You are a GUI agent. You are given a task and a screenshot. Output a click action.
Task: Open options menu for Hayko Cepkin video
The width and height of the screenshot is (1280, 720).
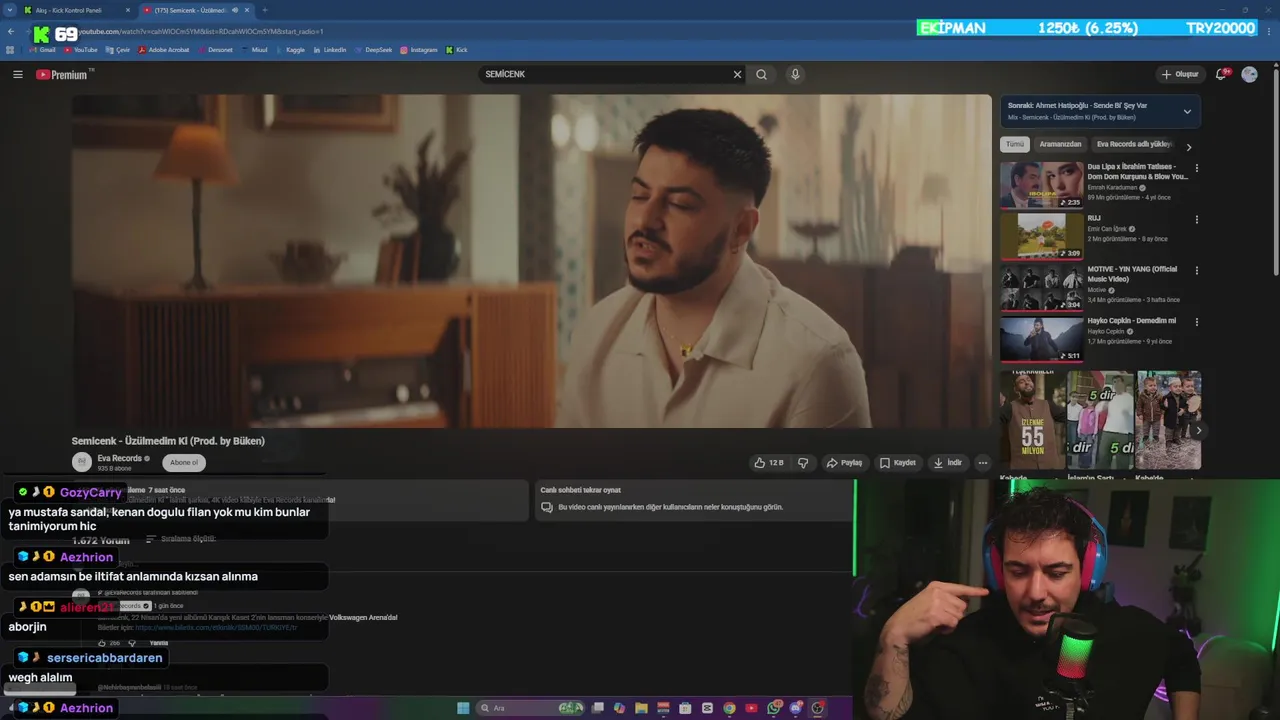1197,322
